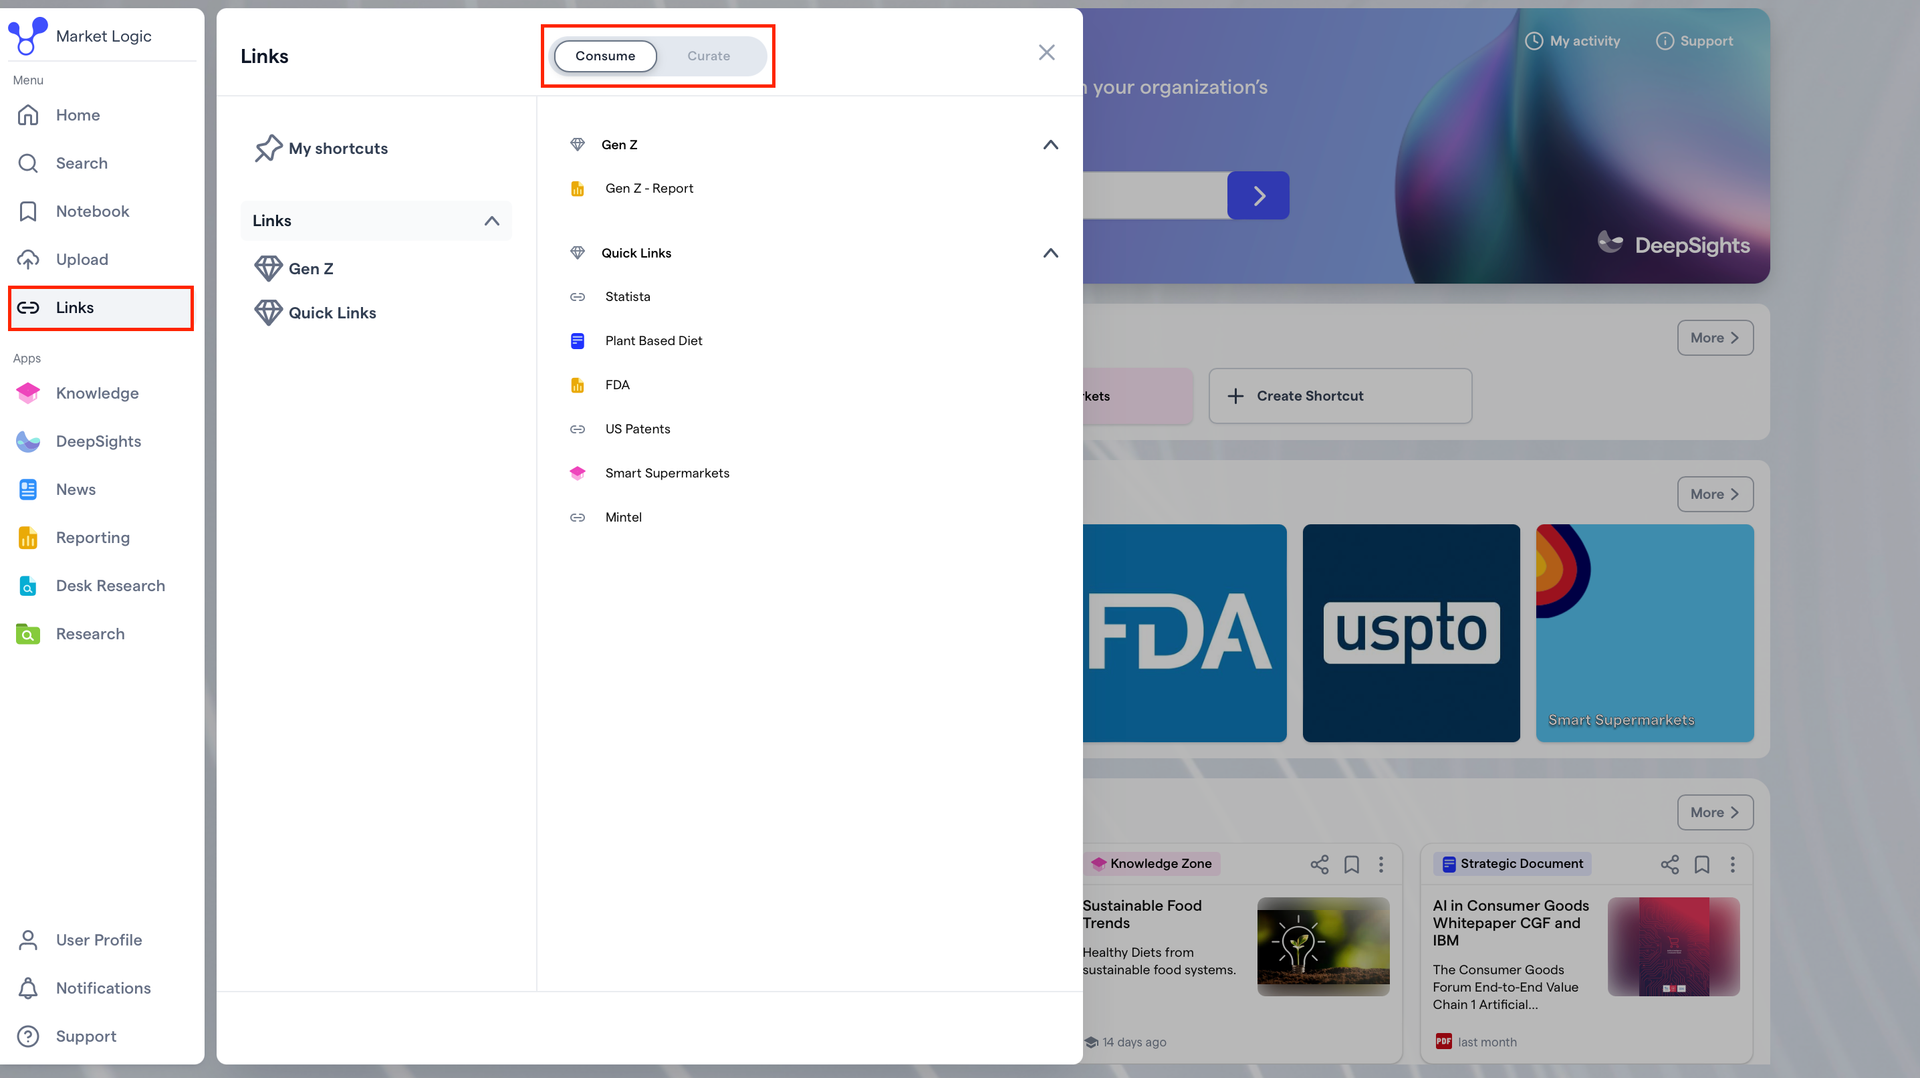Submit the search with arrow button

[1258, 195]
